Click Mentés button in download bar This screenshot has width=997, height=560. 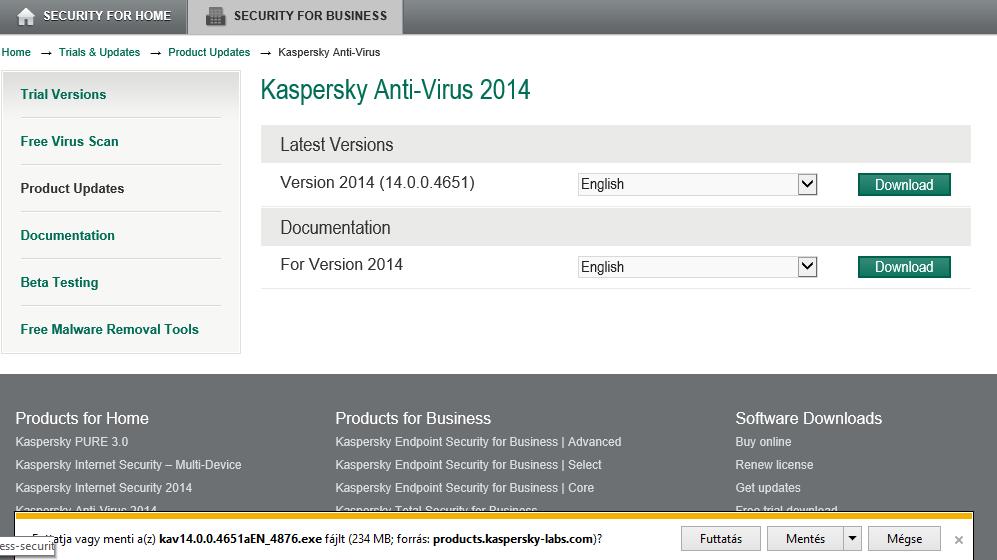click(x=805, y=538)
